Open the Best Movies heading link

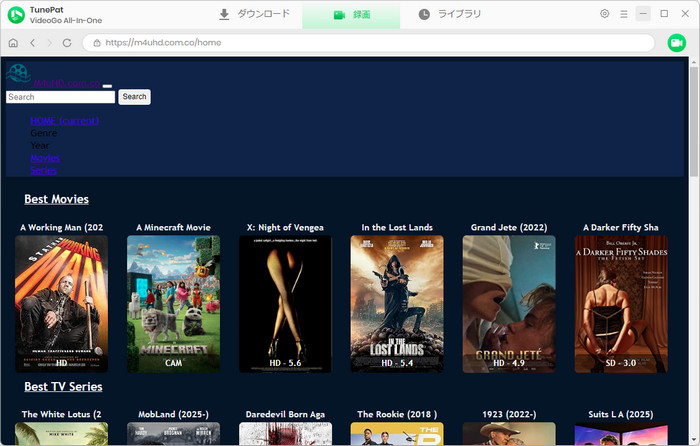click(x=57, y=199)
